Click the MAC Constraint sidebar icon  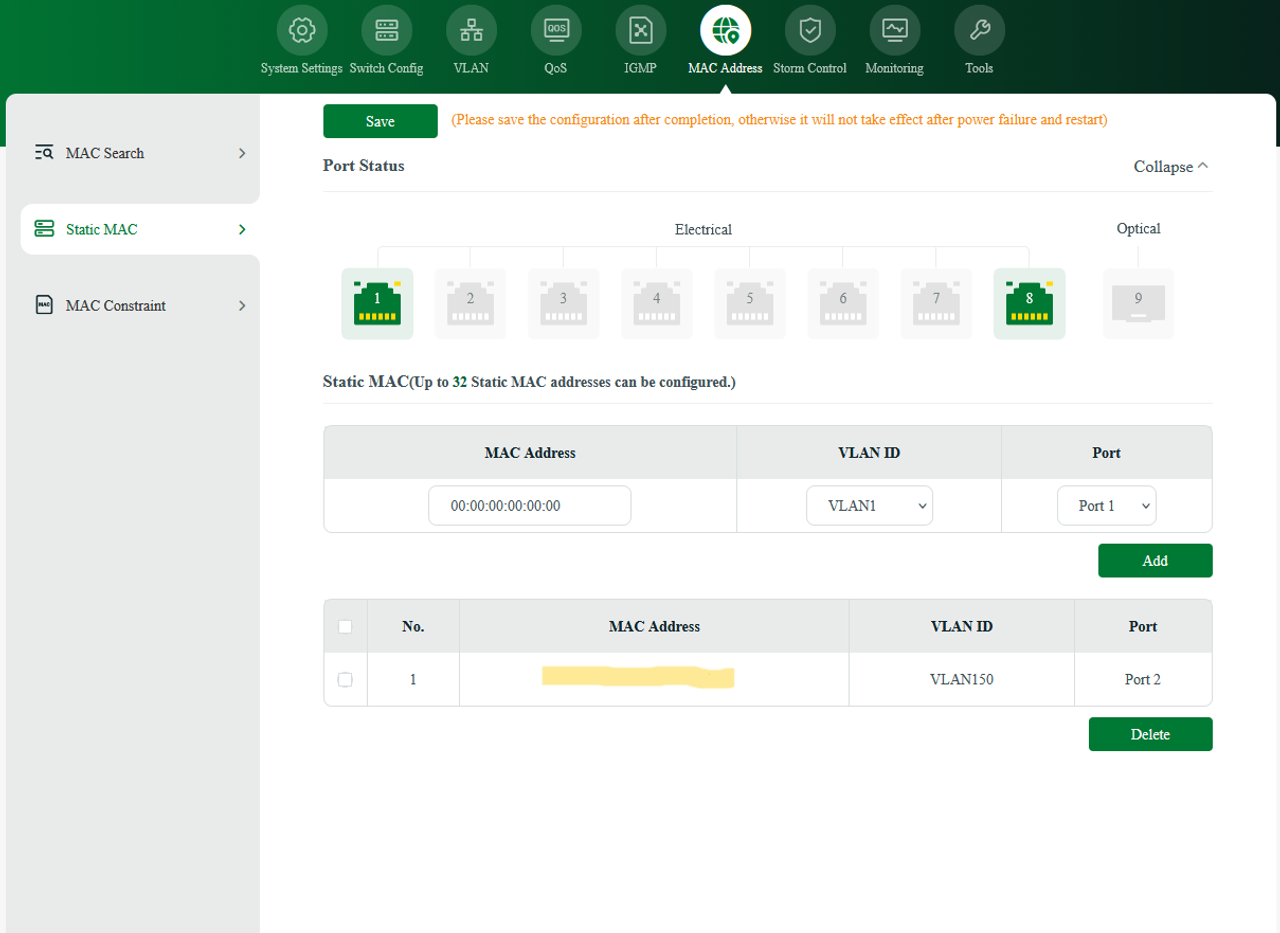pos(44,305)
